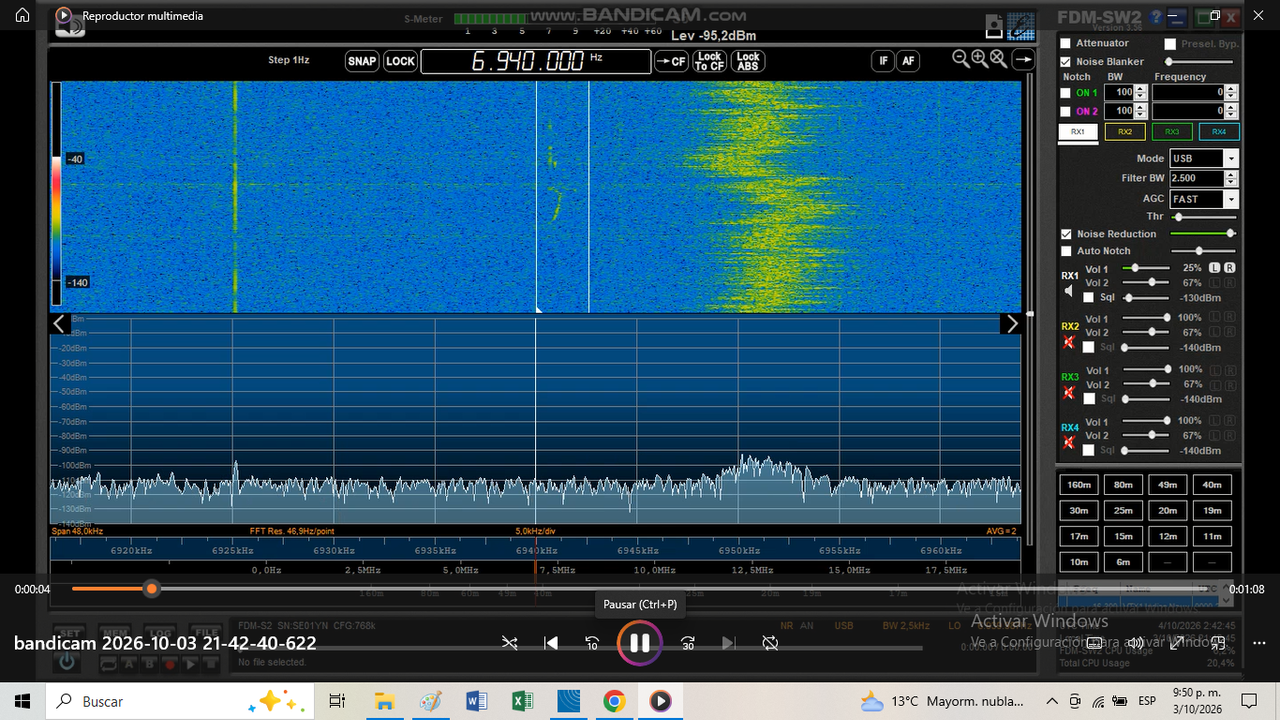Open the AGC FAST dropdown
This screenshot has width=1280, height=720.
1231,199
